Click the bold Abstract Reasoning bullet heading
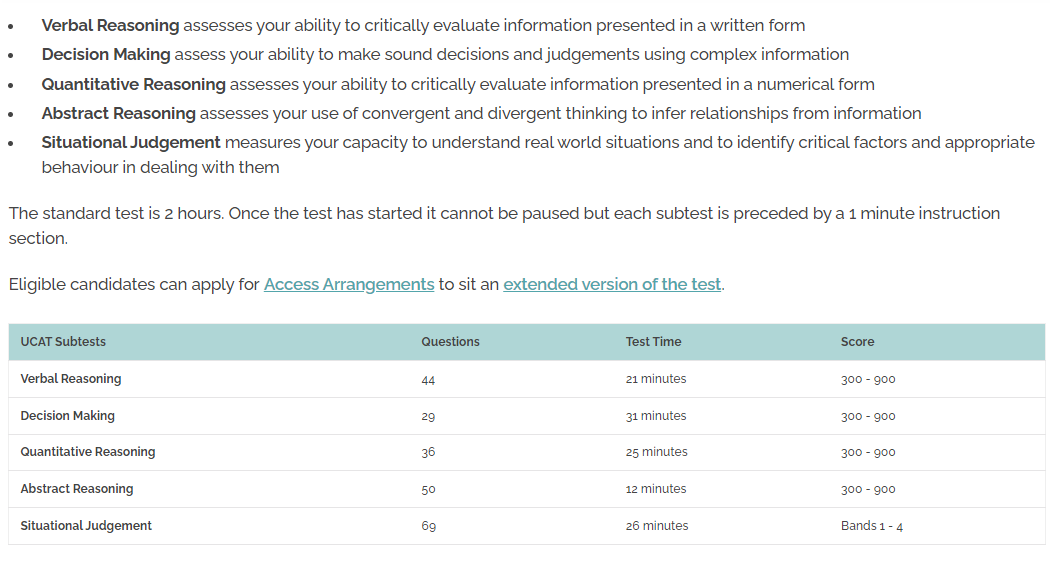The image size is (1050, 565). click(119, 113)
